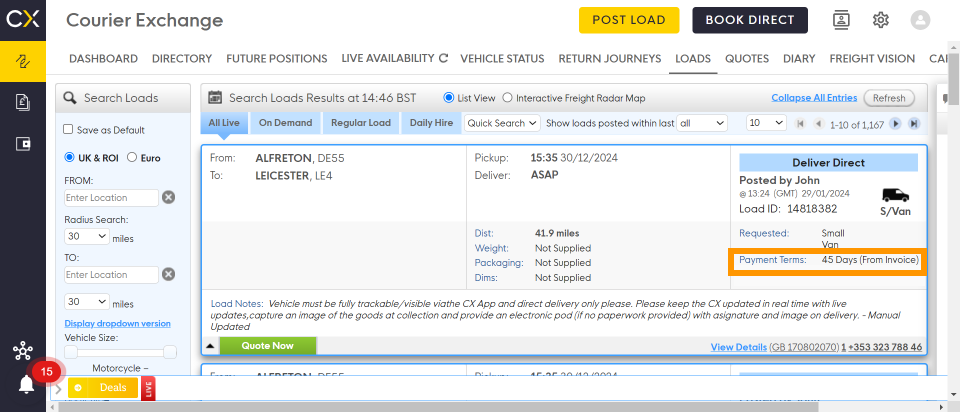Screen dimensions: 960x412
Task: Click the Collapse All Entries link
Action: (814, 98)
